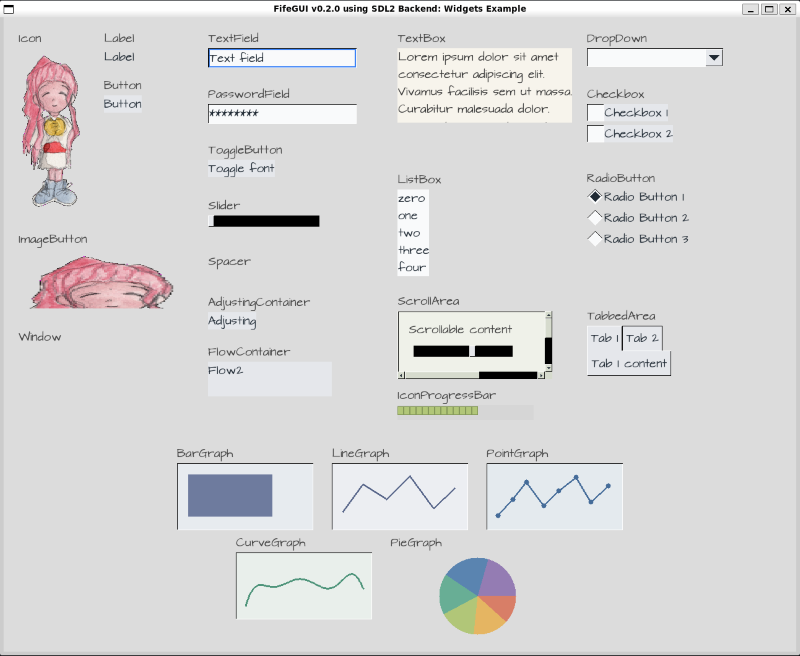Image resolution: width=800 pixels, height=656 pixels.
Task: Click the green IconProgressBar
Action: click(437, 412)
